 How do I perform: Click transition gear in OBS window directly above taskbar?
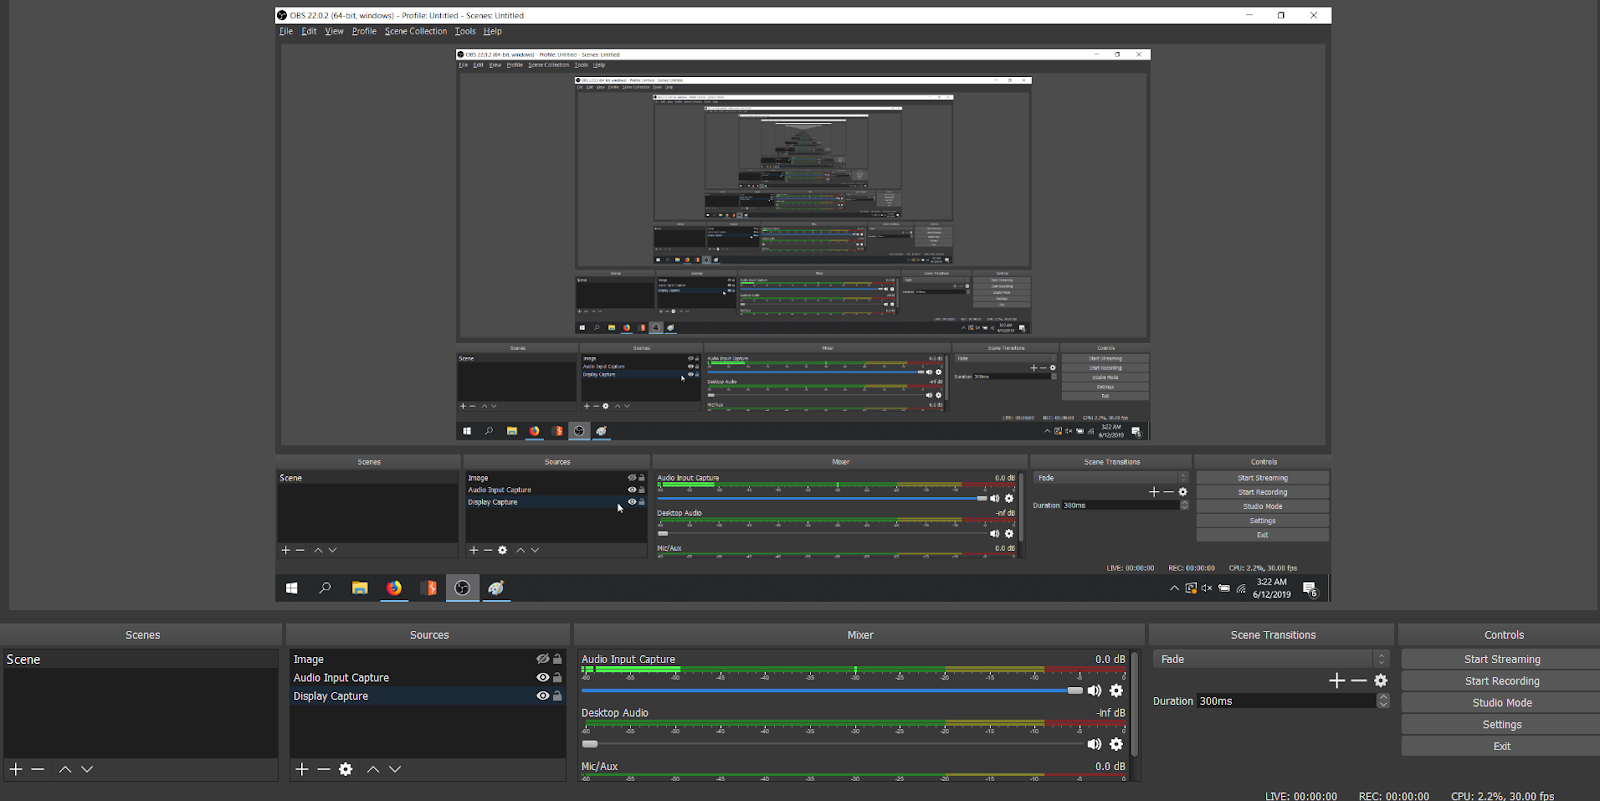[1183, 492]
